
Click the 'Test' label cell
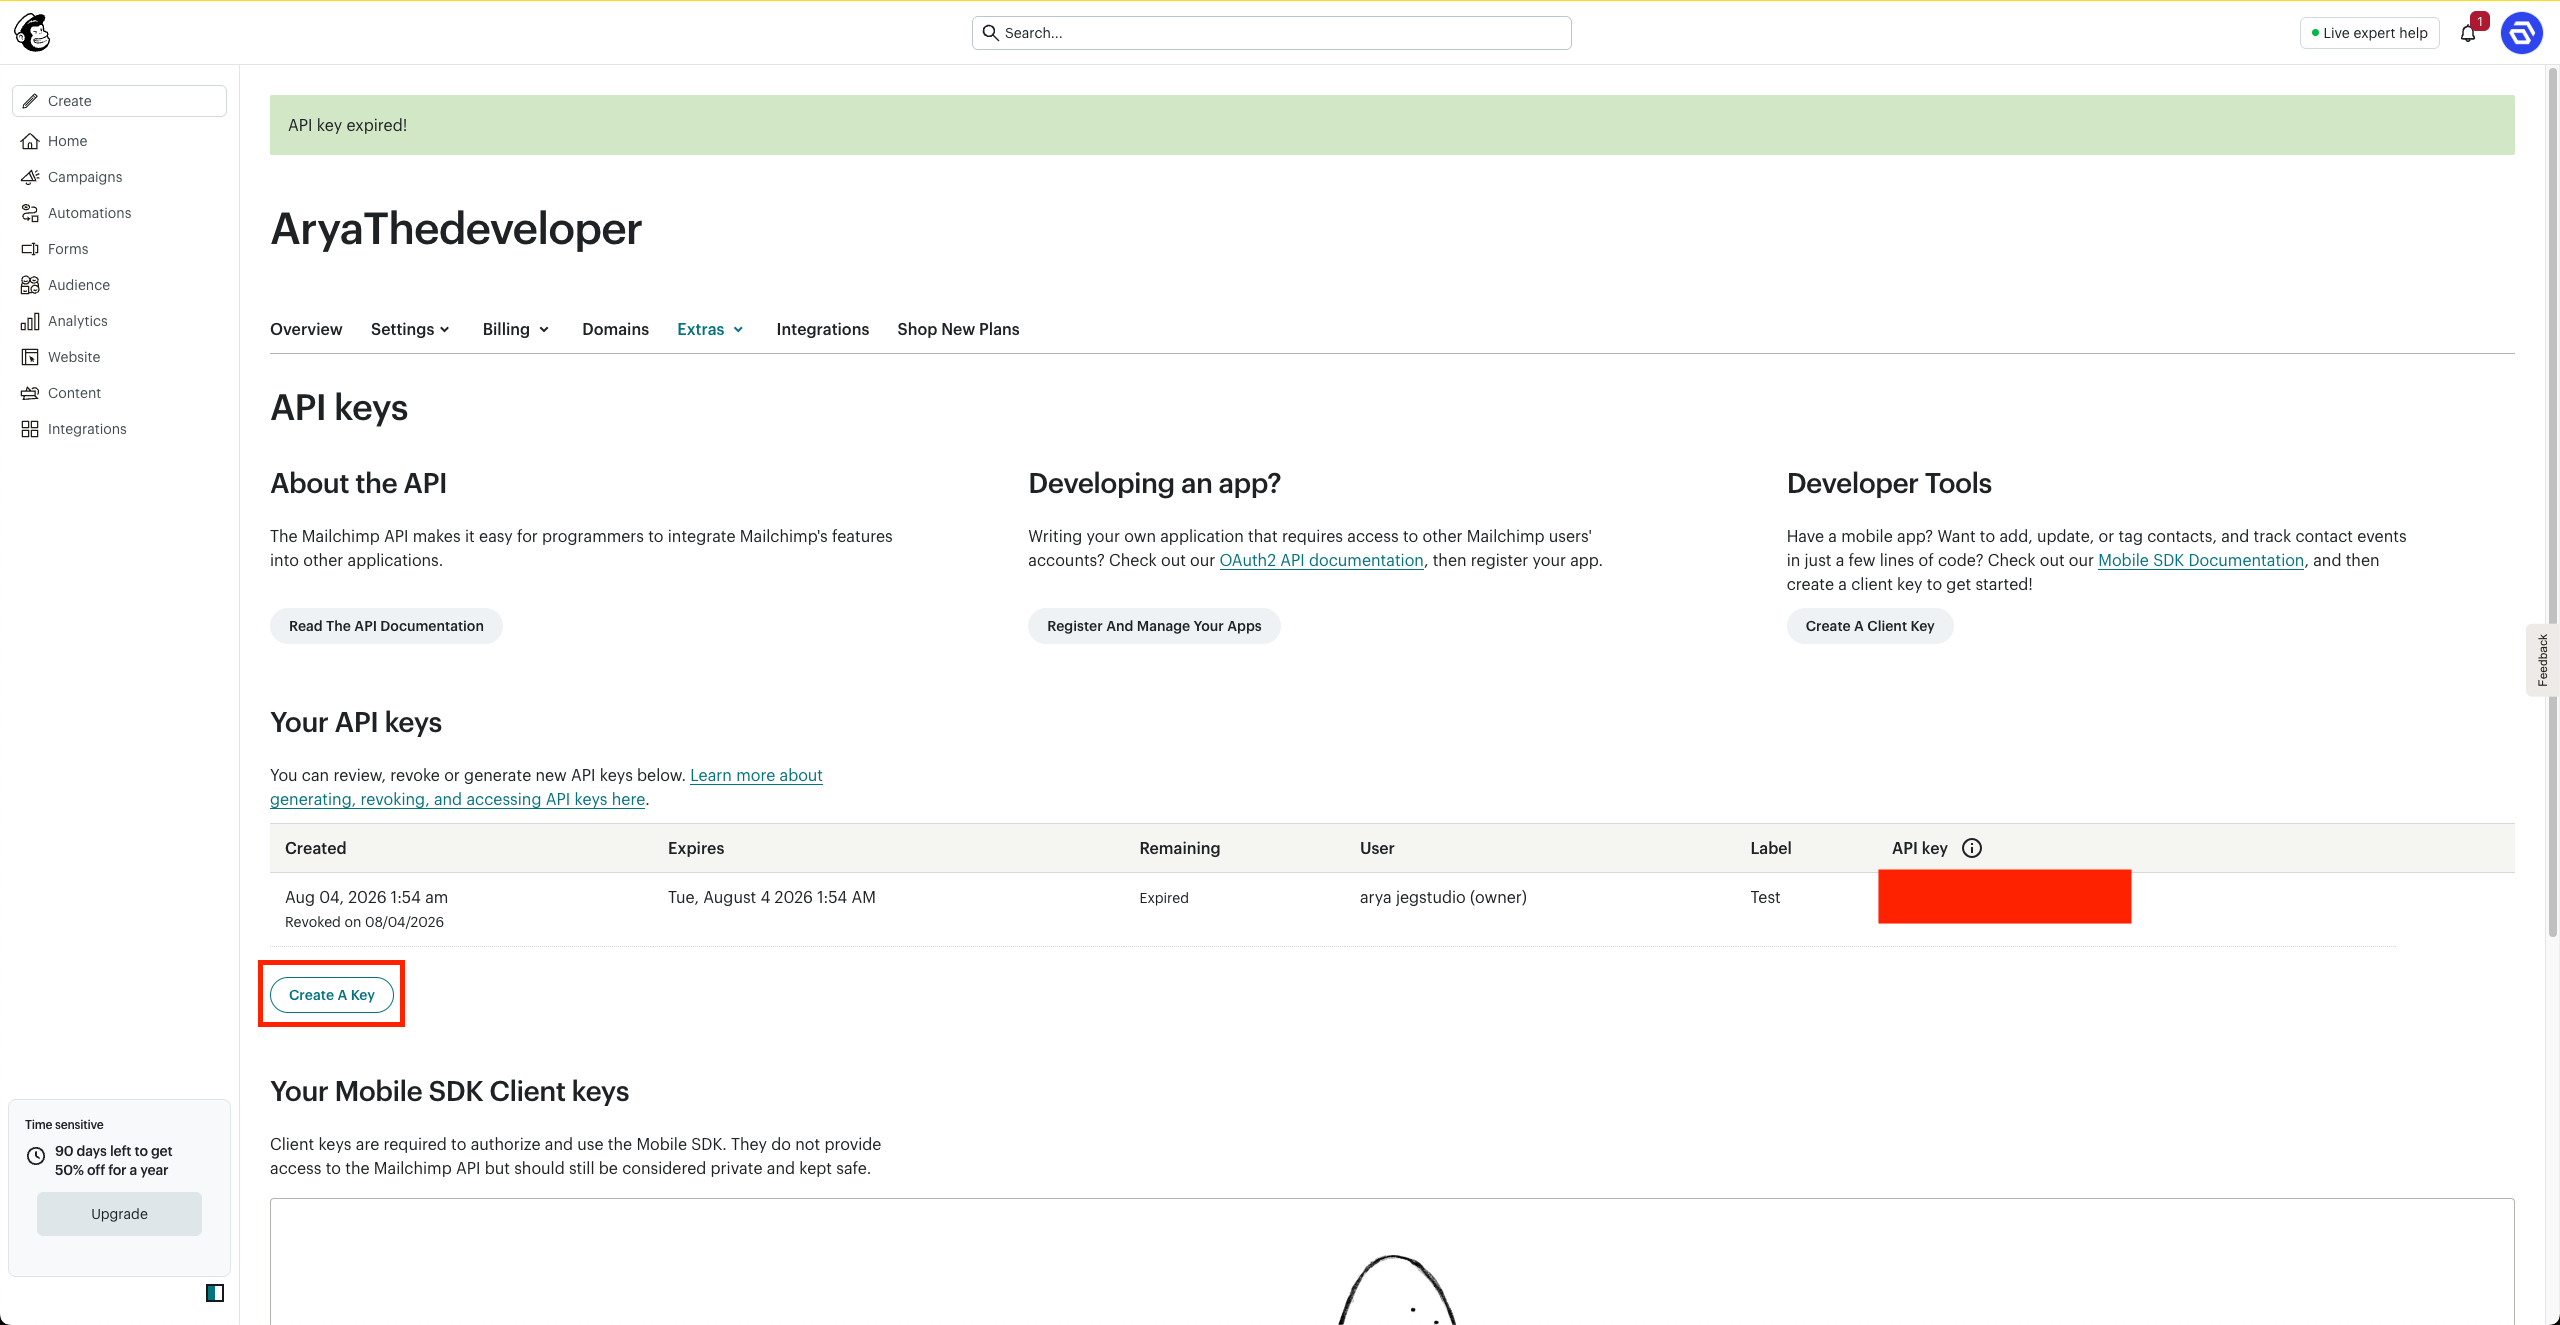coord(1765,897)
